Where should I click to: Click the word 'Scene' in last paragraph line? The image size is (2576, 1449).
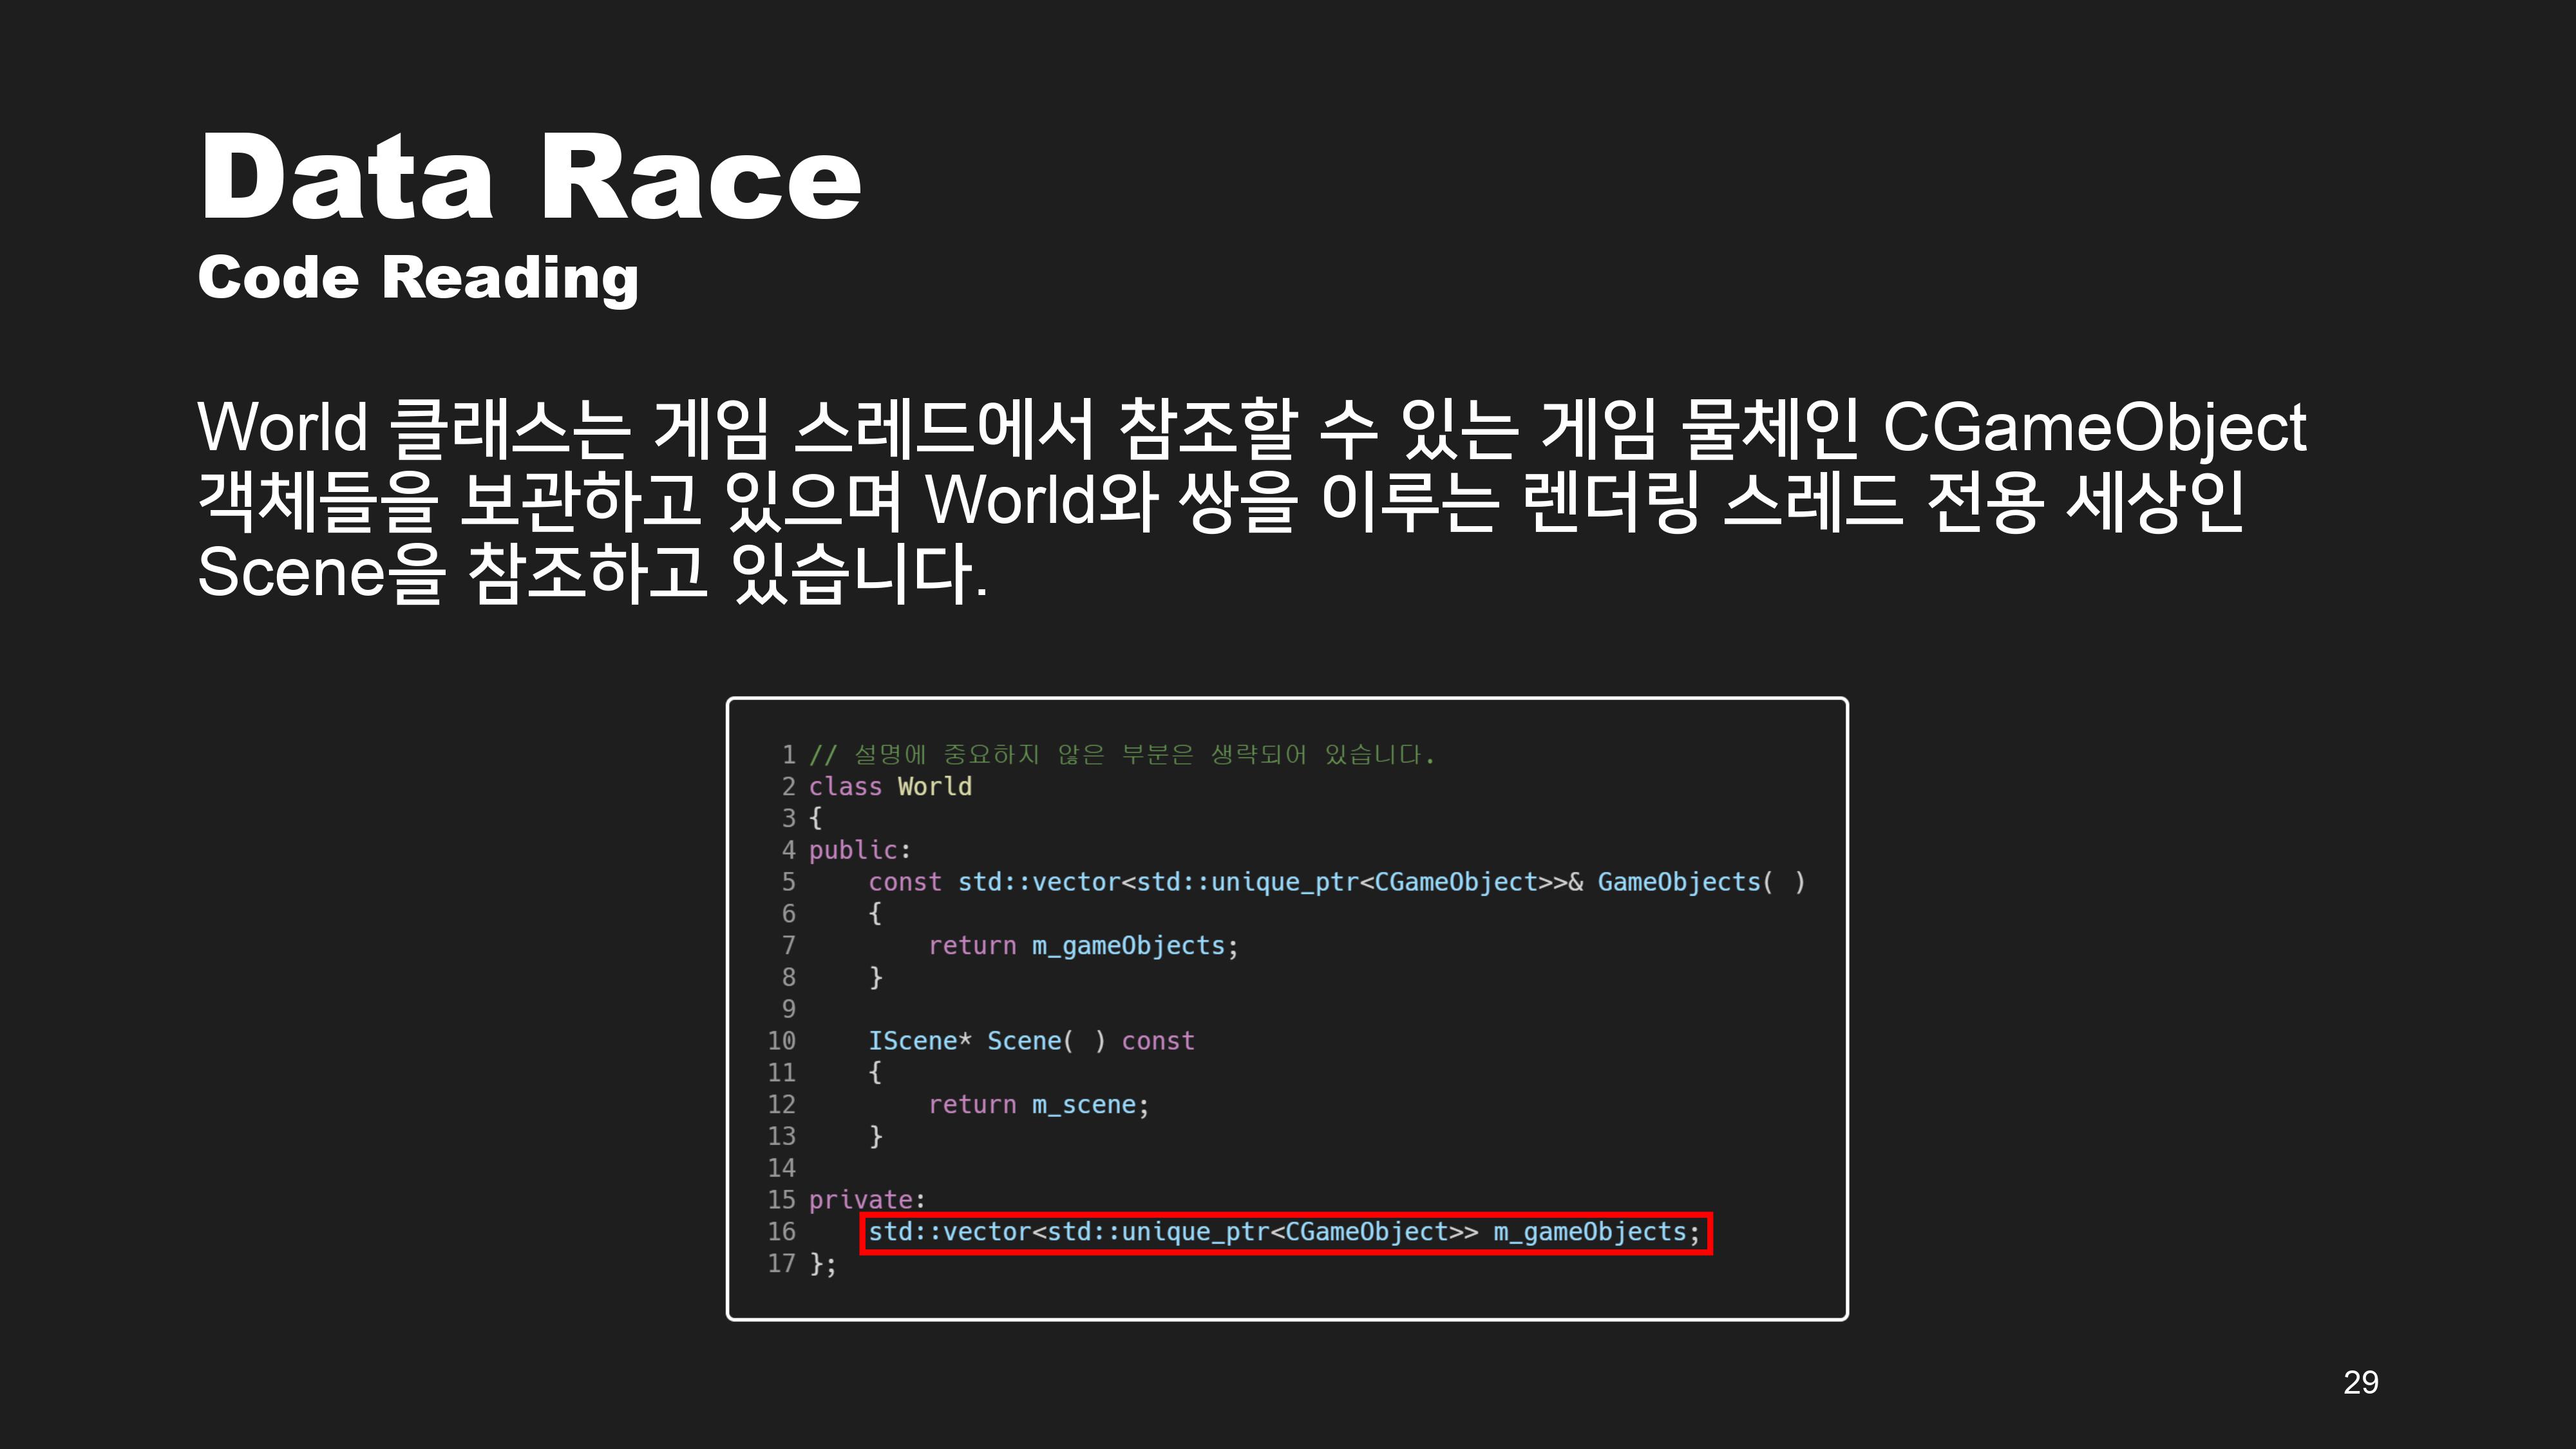point(290,572)
